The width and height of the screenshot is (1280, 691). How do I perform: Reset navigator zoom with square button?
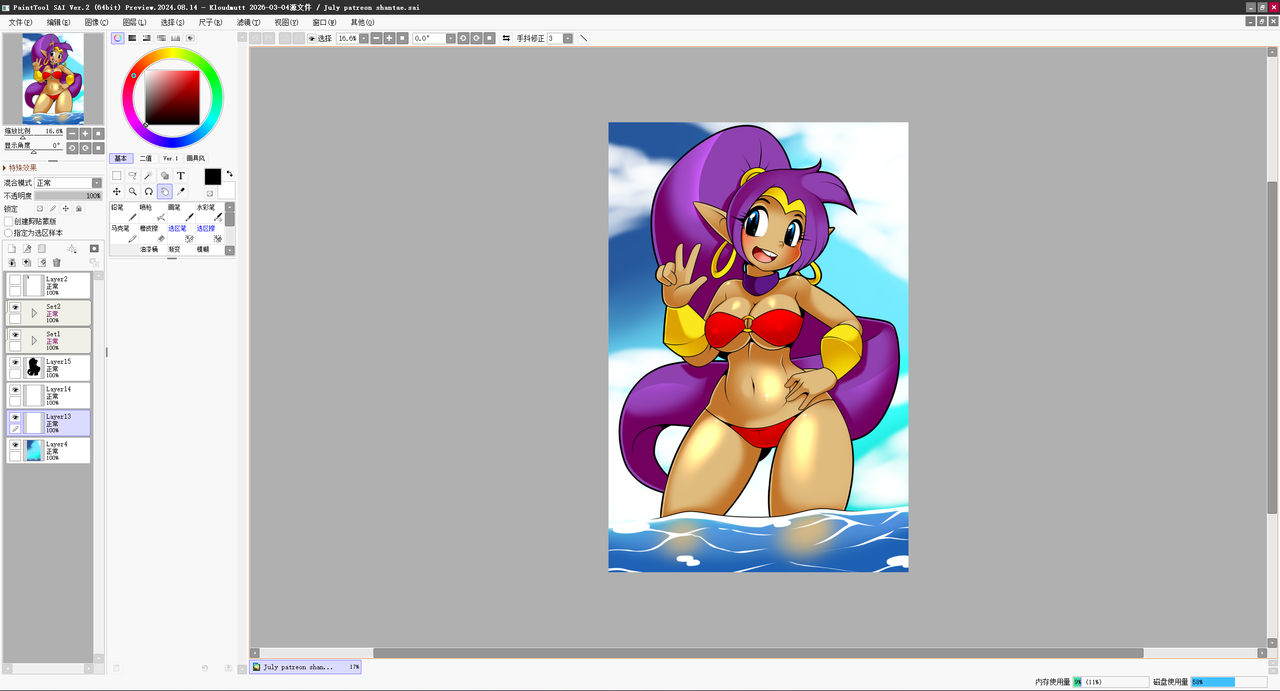tap(98, 133)
